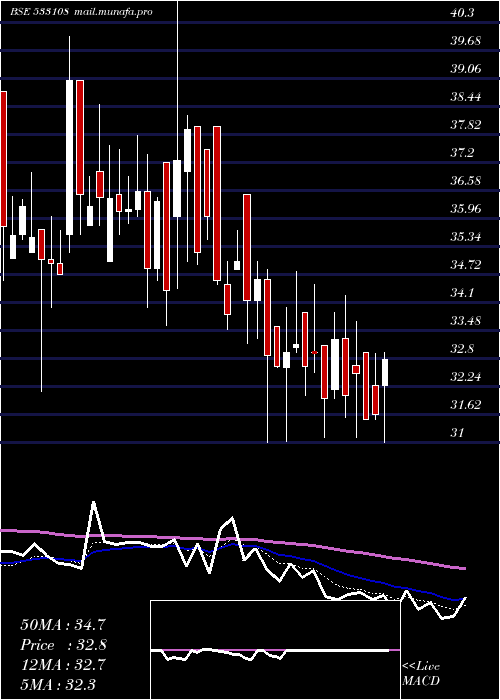Click the 39.06 price axis label
Screen dimensions: 500x700
pos(465,69)
